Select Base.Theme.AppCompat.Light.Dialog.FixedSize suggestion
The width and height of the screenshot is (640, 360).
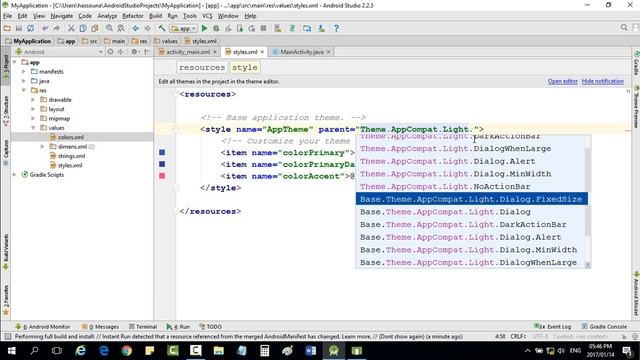471,199
